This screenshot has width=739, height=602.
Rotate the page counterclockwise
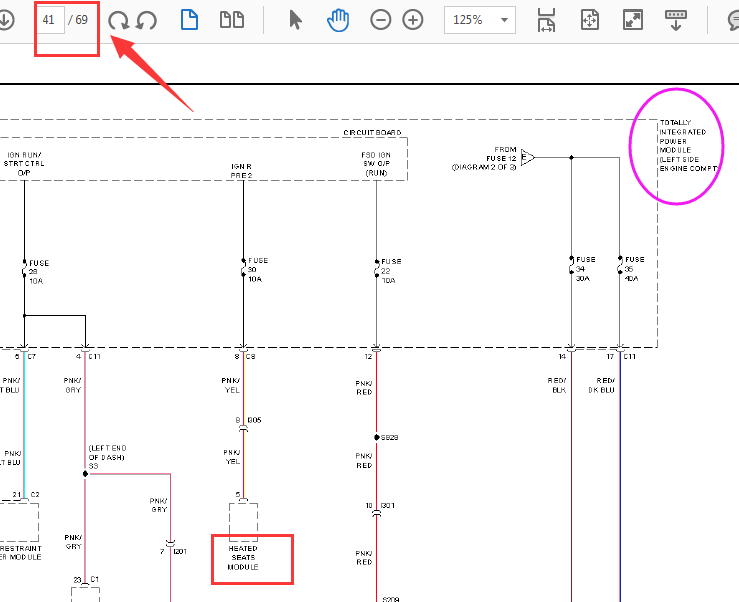point(146,20)
